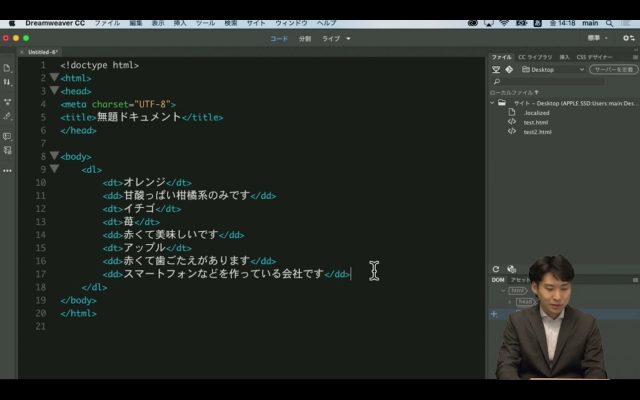Click the 無題ドキュメント title text on line 5

coord(139,117)
